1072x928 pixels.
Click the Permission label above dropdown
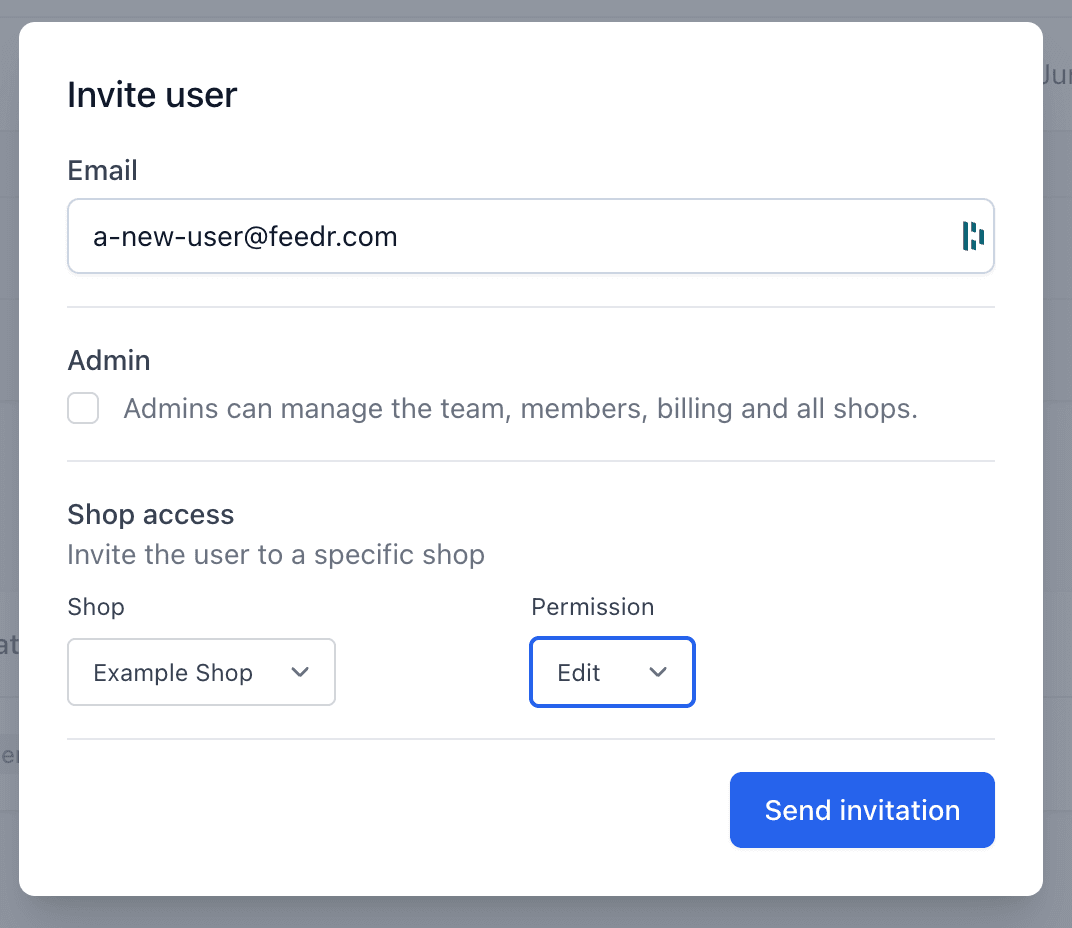point(592,607)
